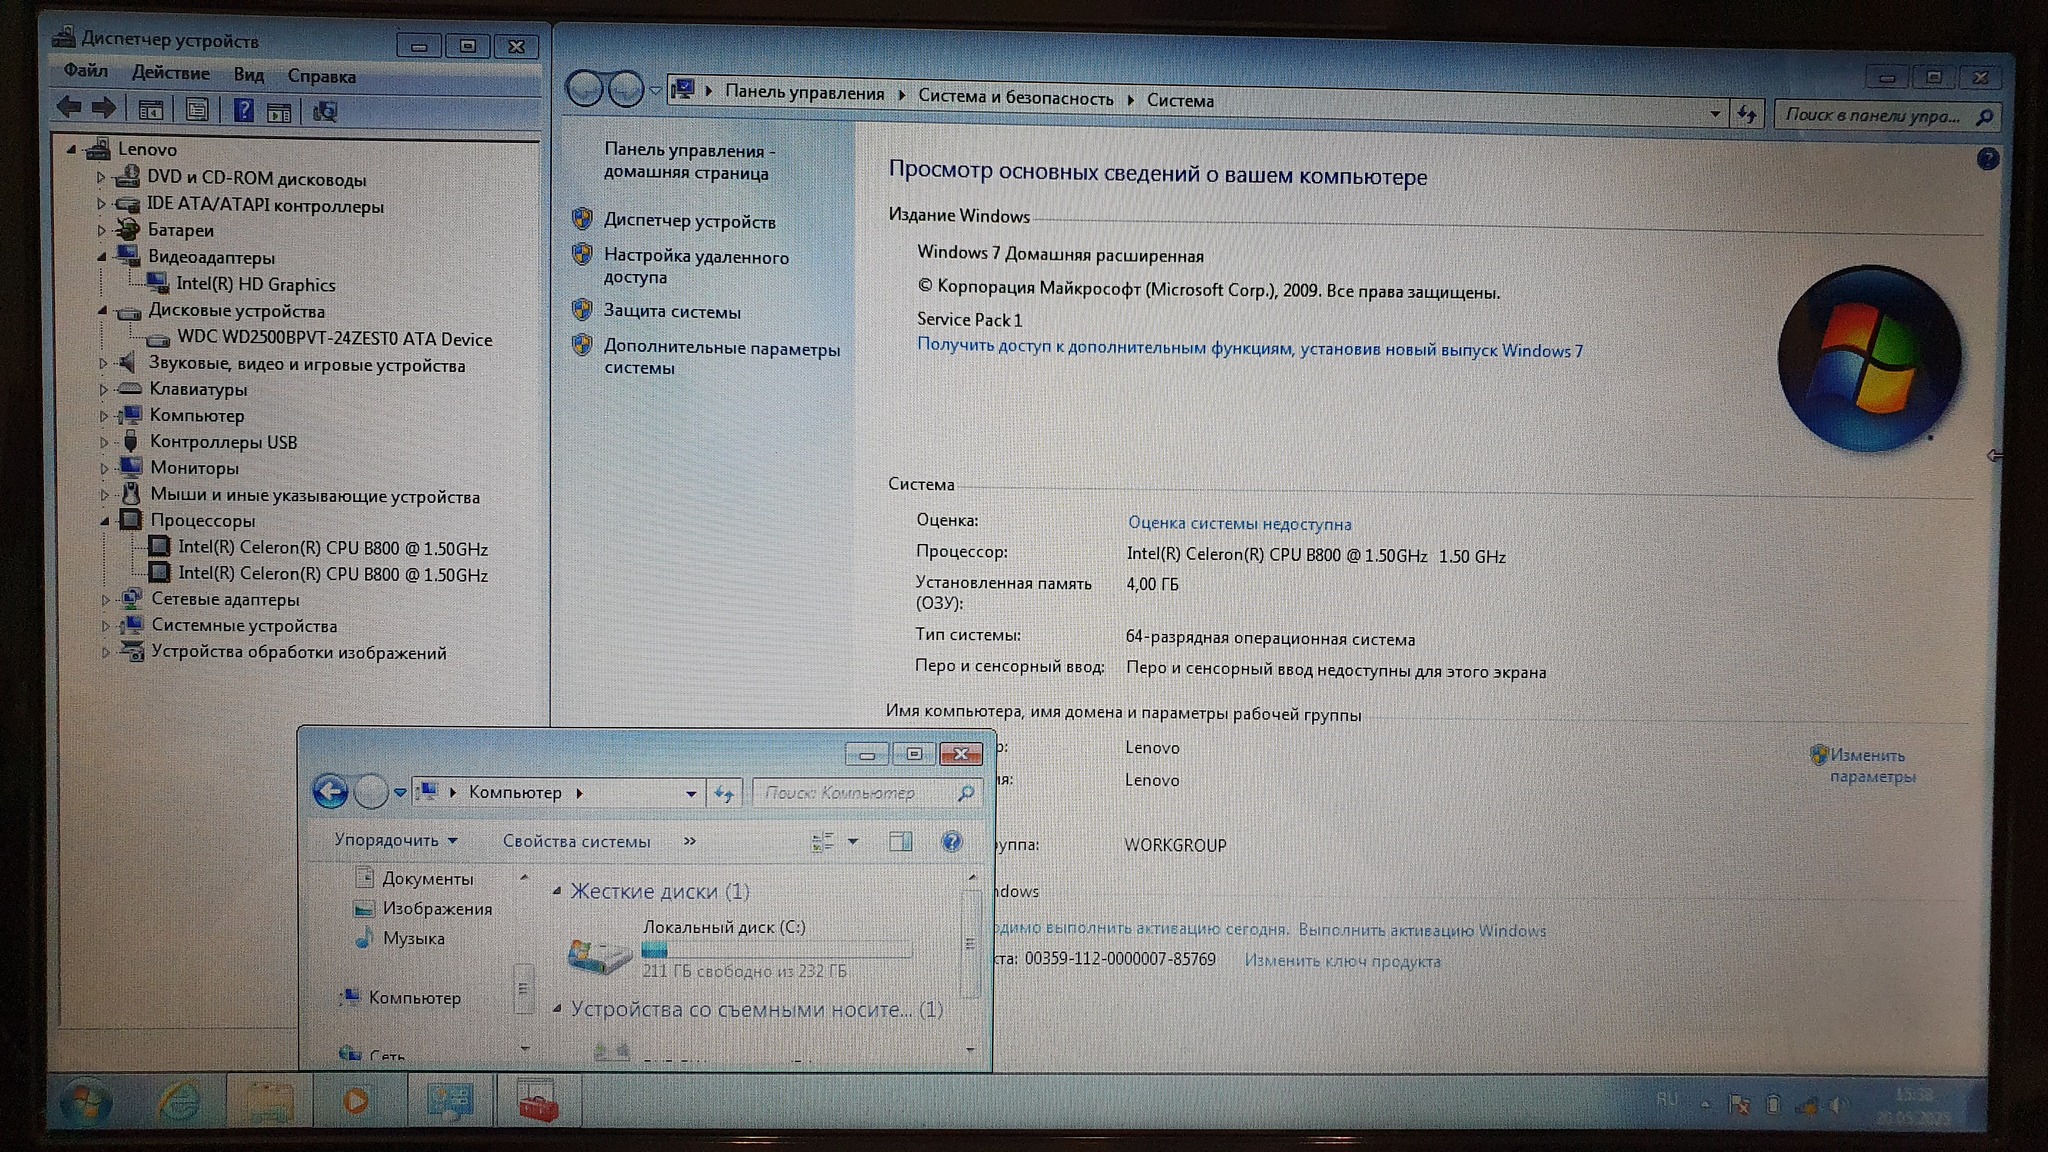Click the blue Help toolbar icon in Device Manager
The width and height of the screenshot is (2048, 1152).
243,110
